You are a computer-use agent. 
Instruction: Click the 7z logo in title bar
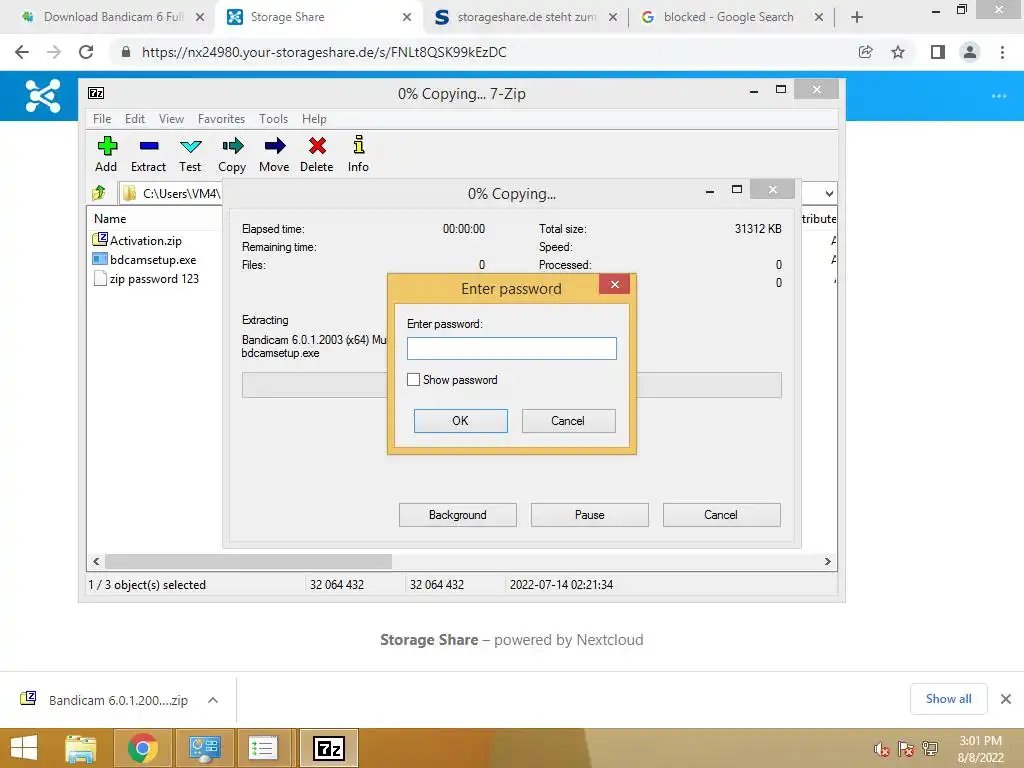click(96, 93)
